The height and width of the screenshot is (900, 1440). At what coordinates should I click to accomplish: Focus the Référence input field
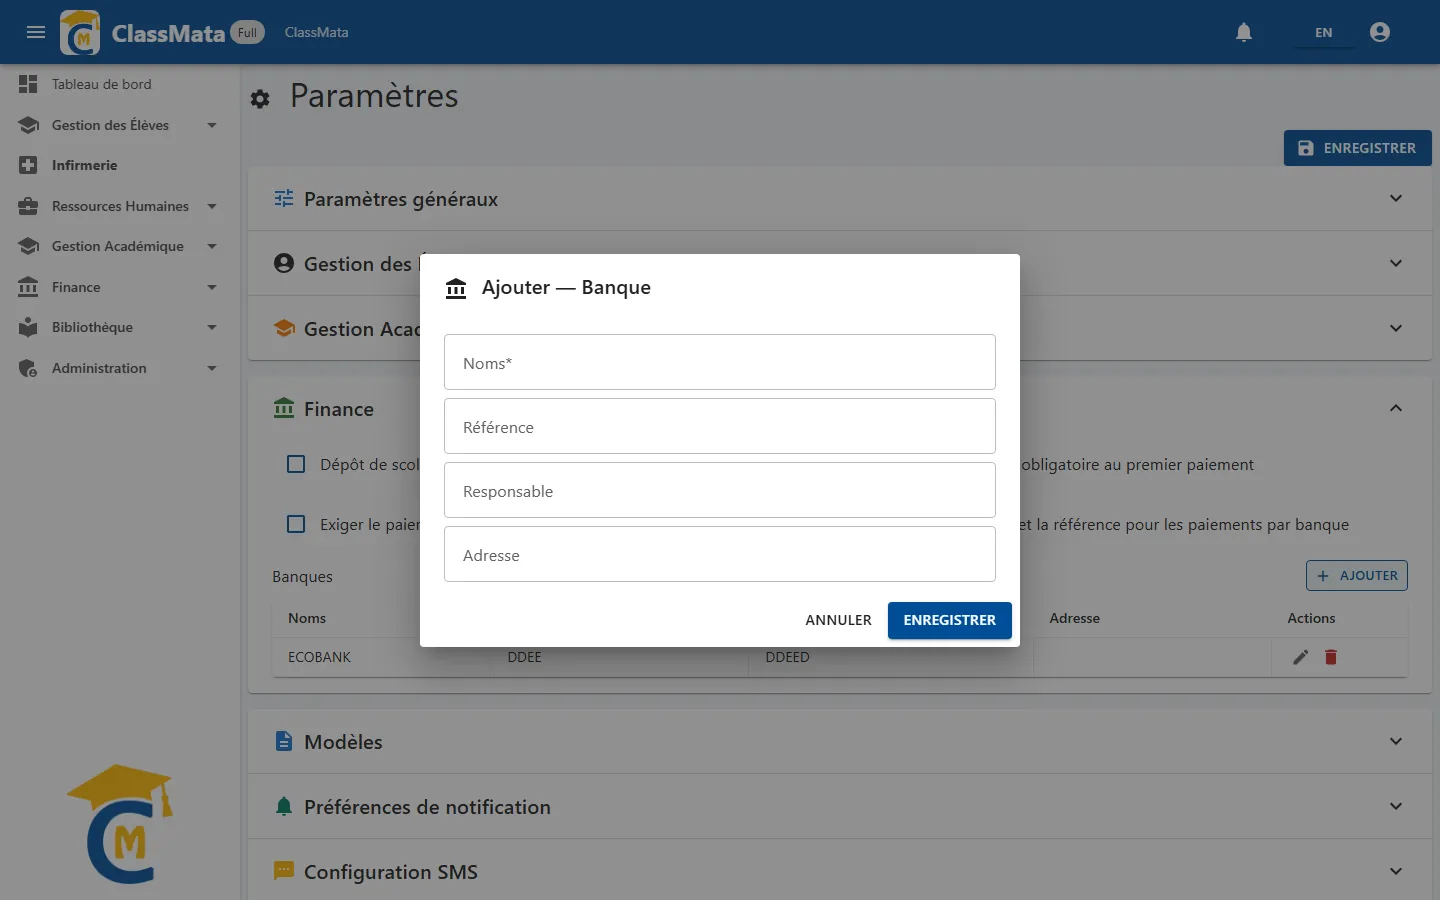click(x=720, y=426)
